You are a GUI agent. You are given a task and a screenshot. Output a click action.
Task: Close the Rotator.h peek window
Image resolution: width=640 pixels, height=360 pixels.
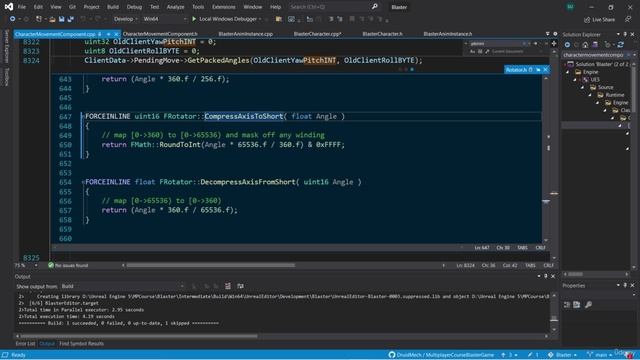tap(545, 70)
